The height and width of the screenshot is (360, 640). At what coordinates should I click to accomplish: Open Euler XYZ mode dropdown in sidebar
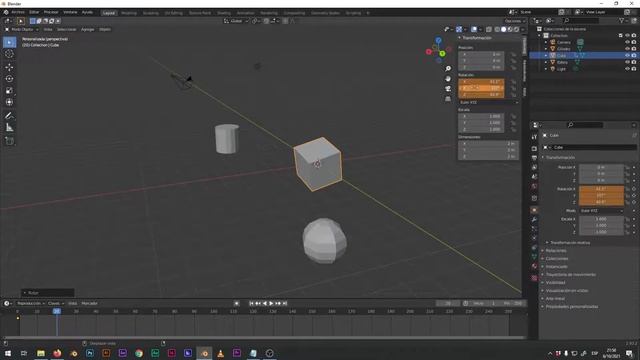pos(489,102)
